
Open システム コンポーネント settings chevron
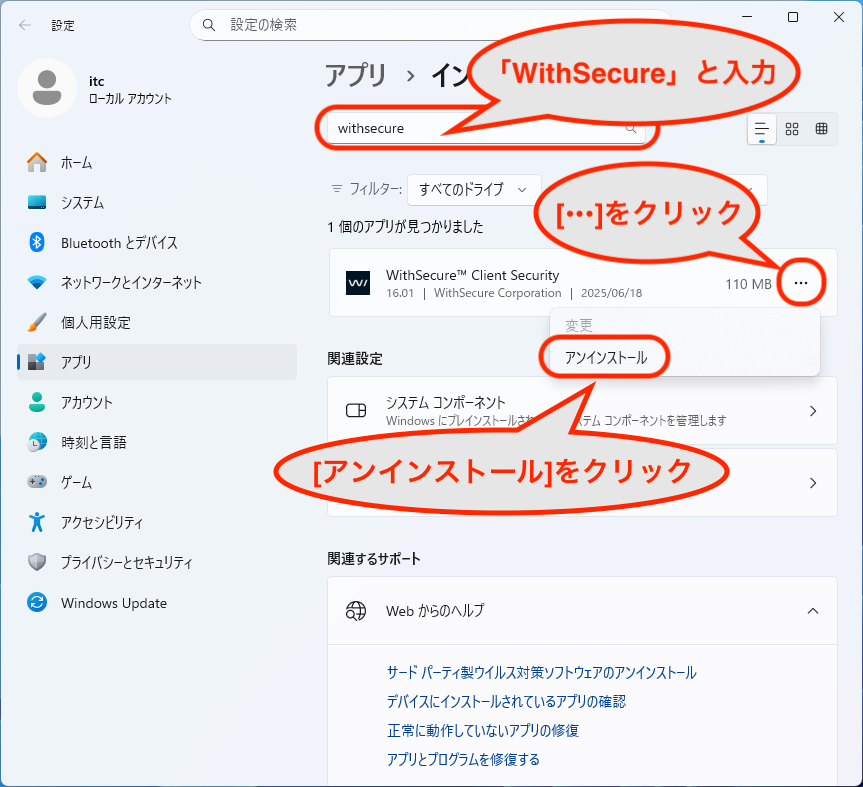812,411
